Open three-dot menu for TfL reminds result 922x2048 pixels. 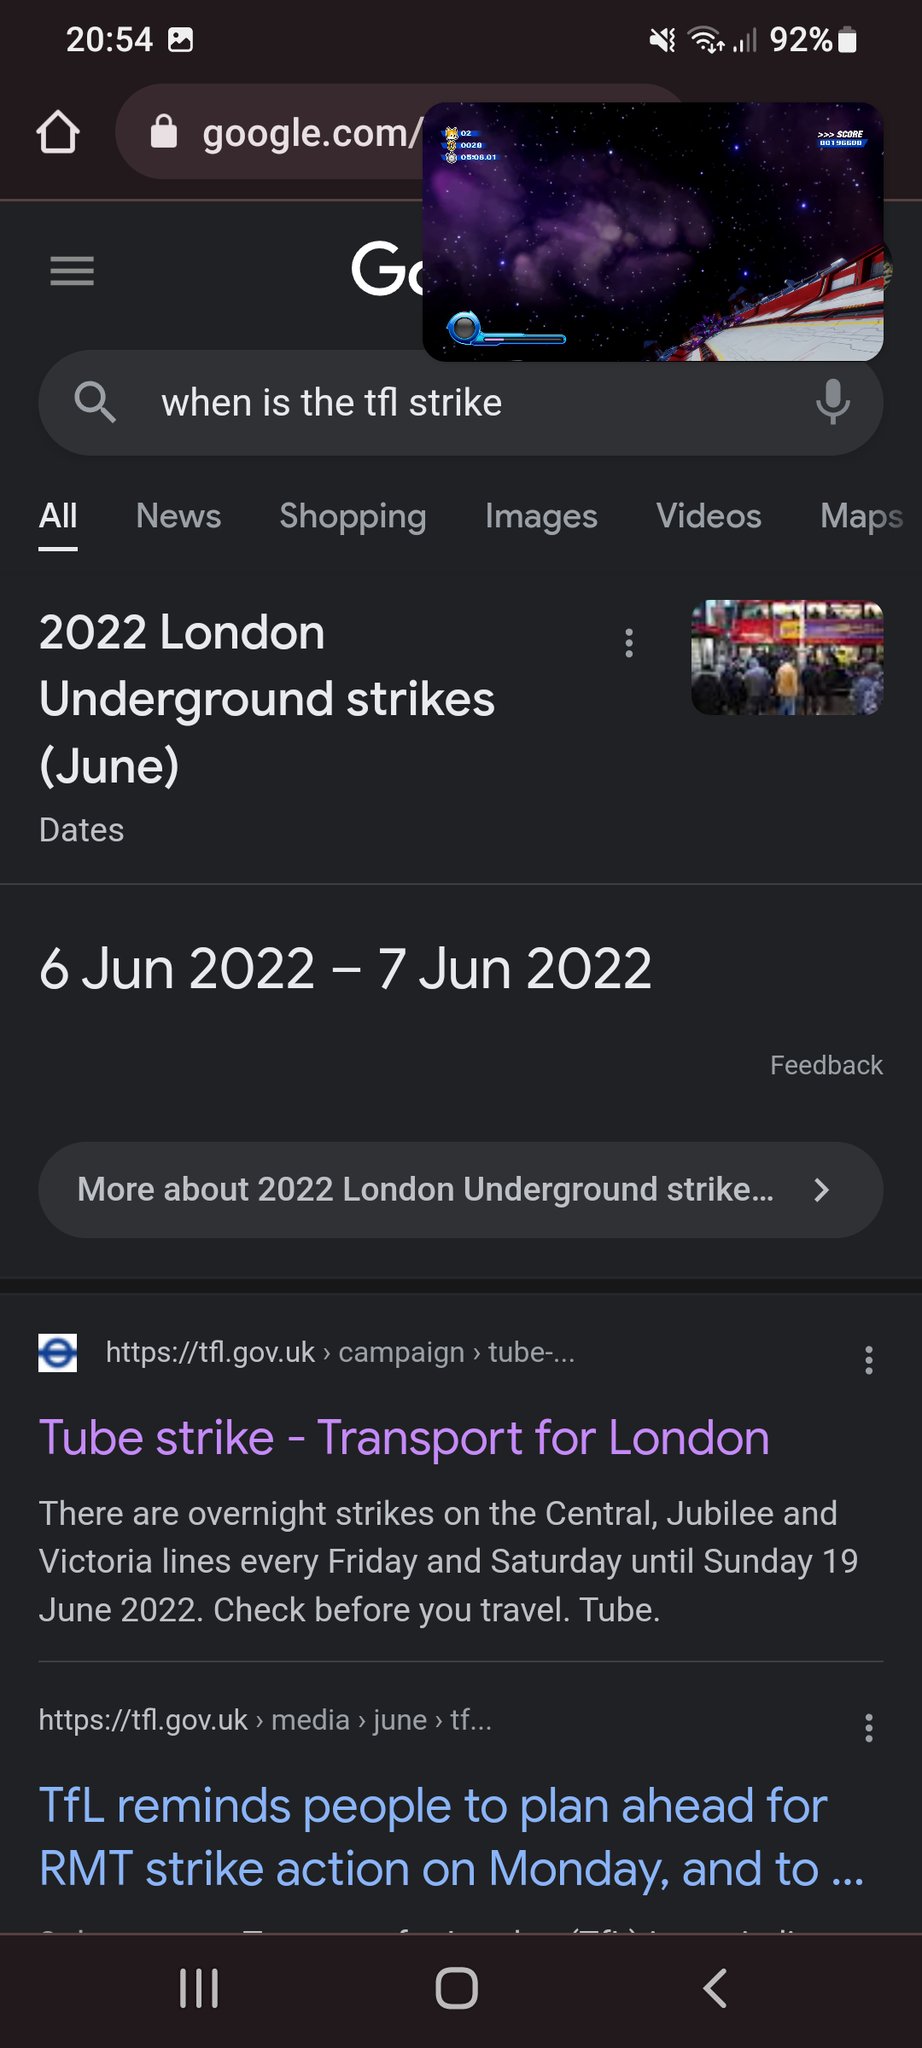click(868, 1728)
